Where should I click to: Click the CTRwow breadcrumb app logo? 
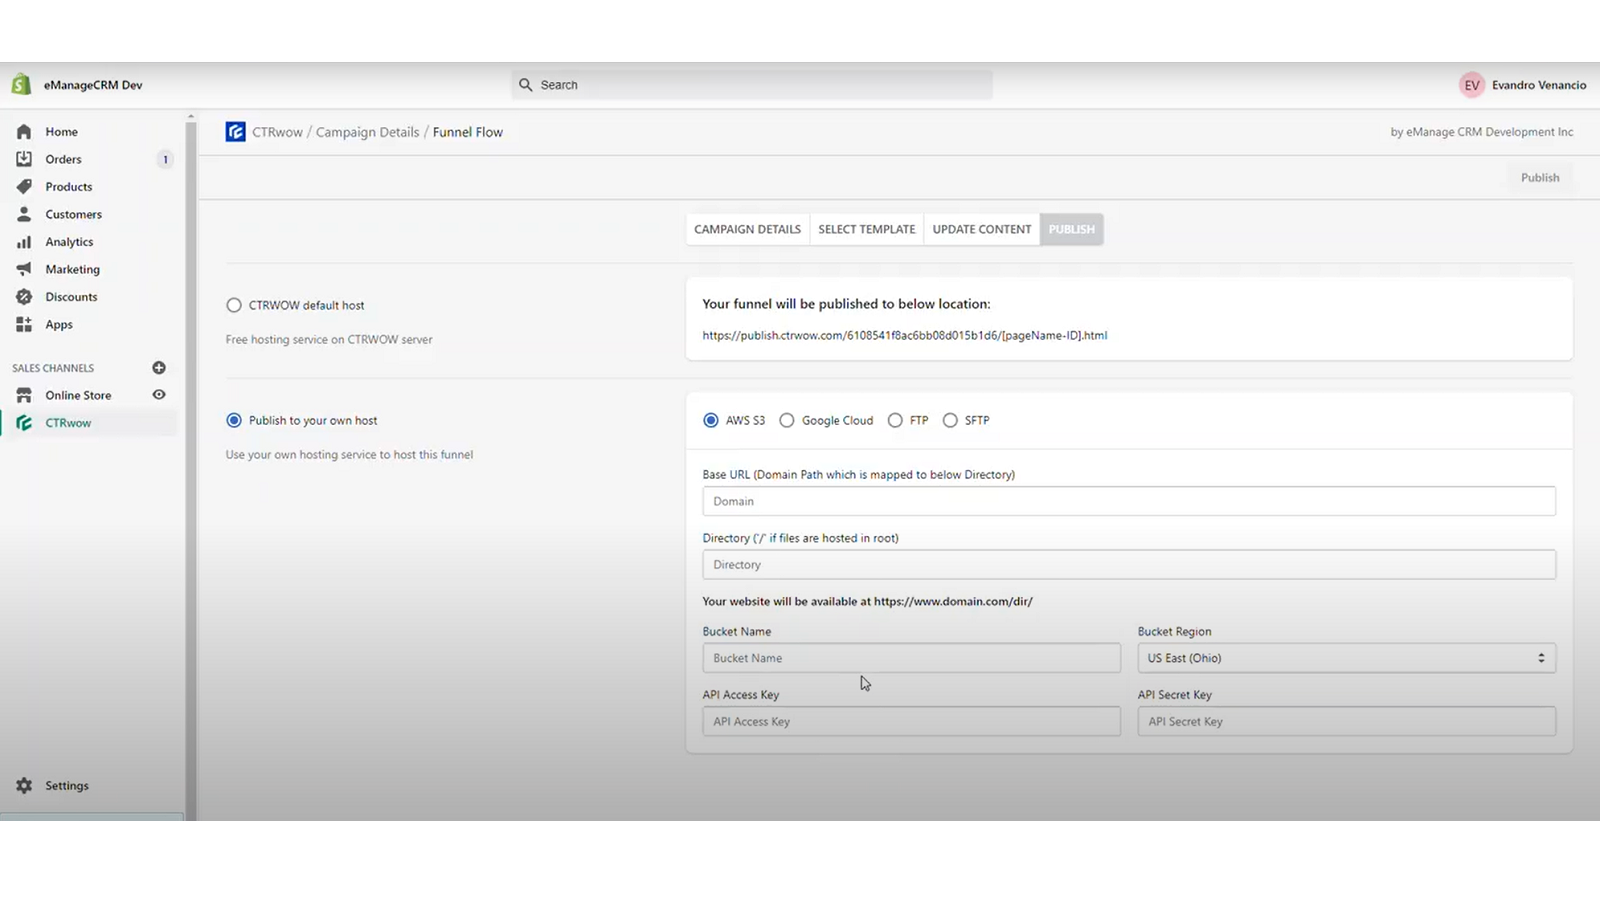236,132
